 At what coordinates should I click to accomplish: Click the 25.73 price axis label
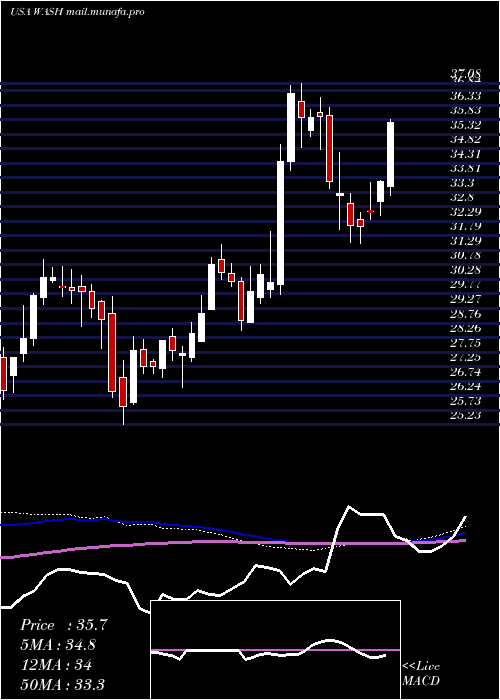coord(466,401)
